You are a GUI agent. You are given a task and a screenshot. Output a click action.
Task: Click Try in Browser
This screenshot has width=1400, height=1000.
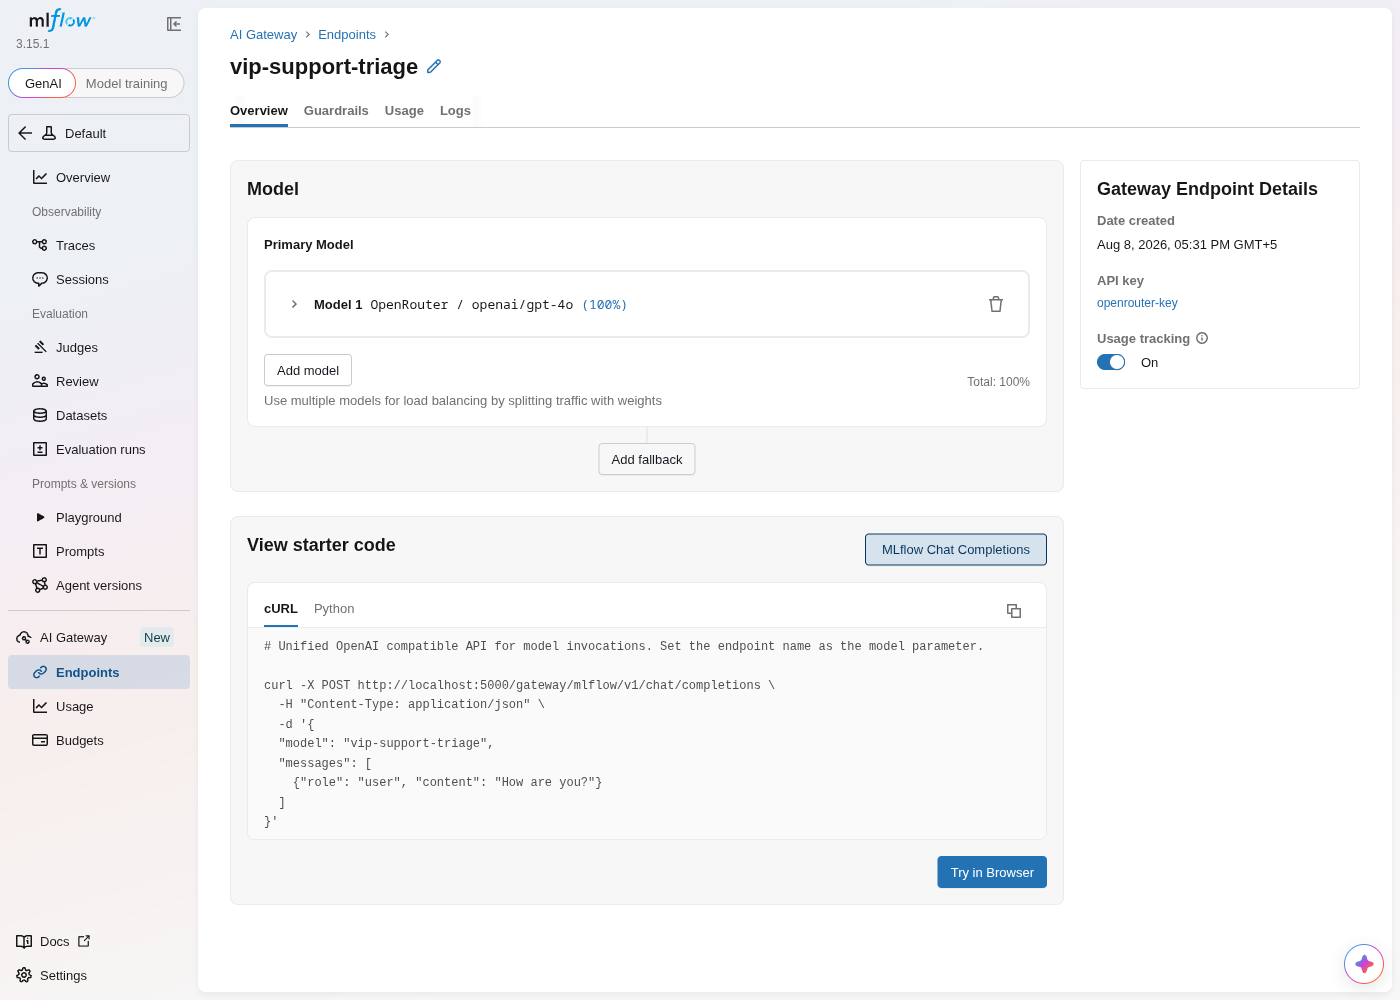click(992, 872)
